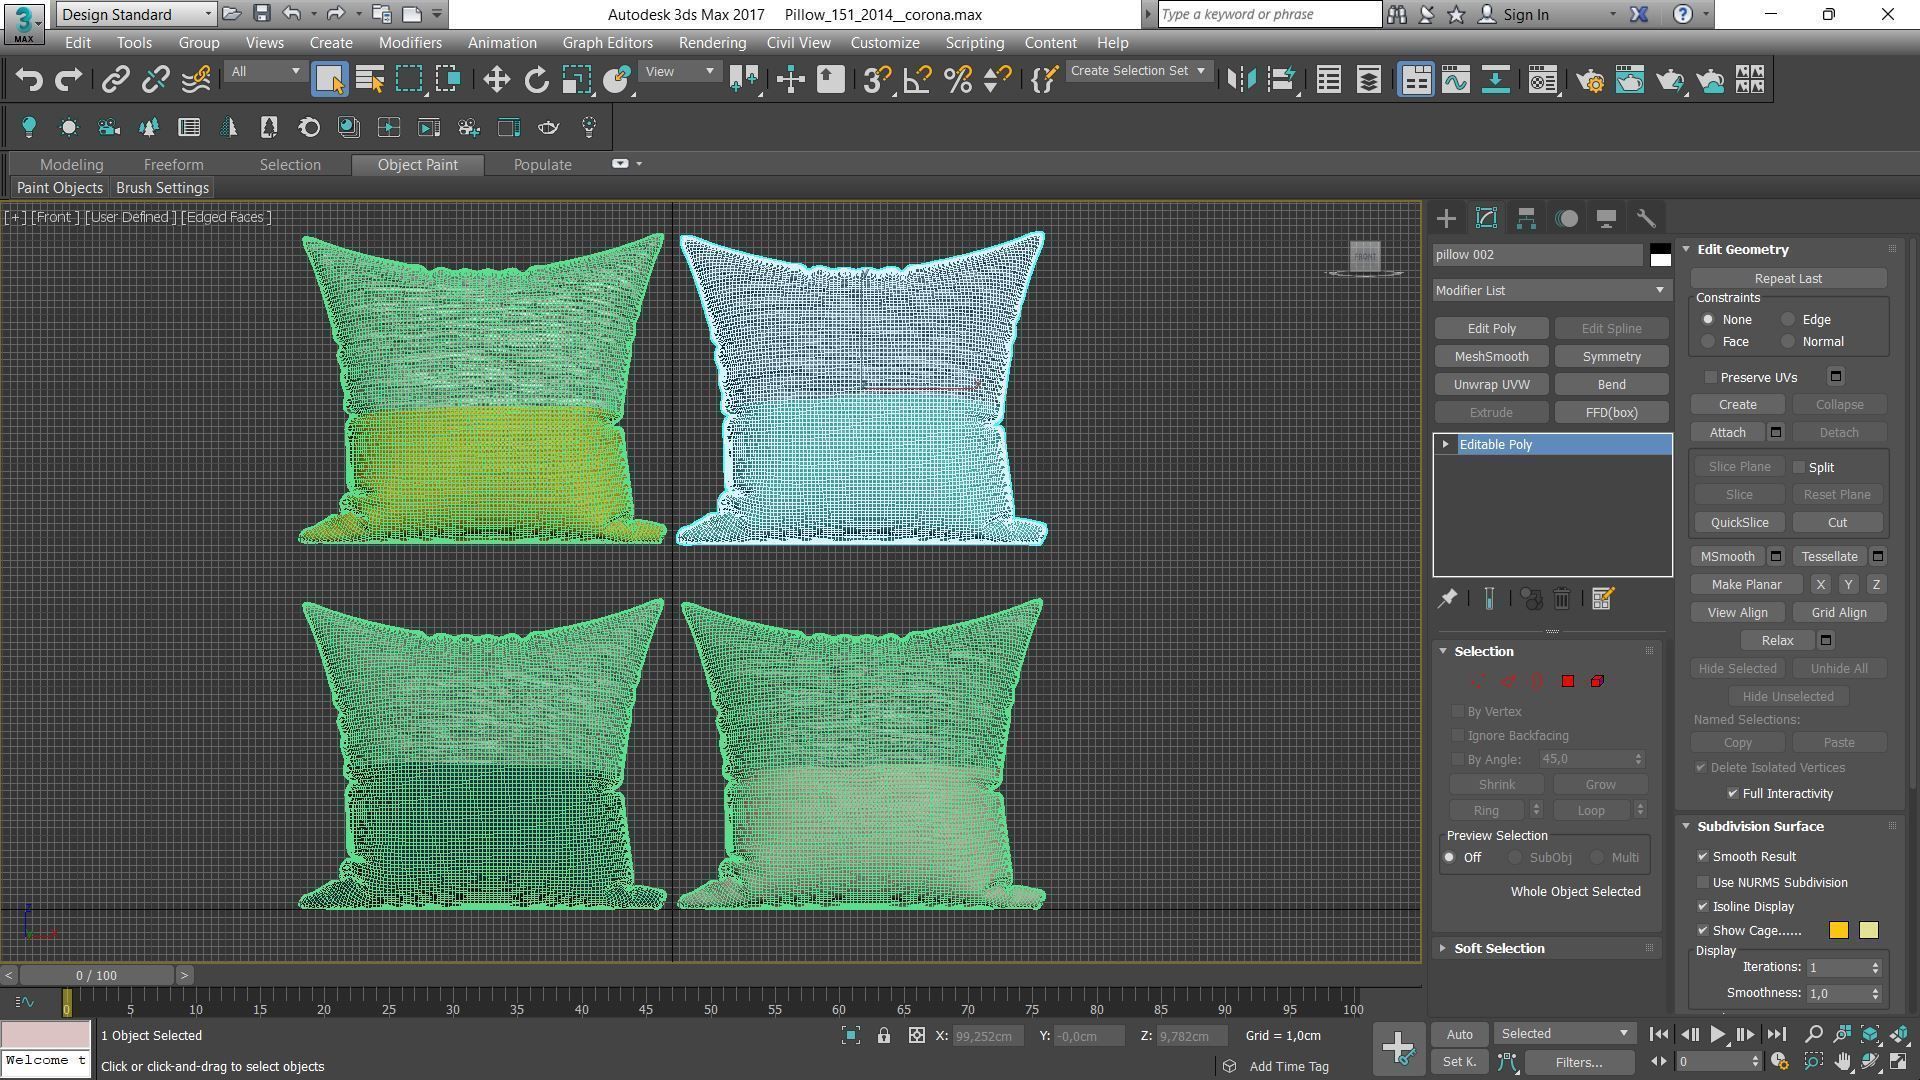Viewport: 1920px width, 1080px height.
Task: Enable Use NURMS Subdivision
Action: (x=1703, y=882)
